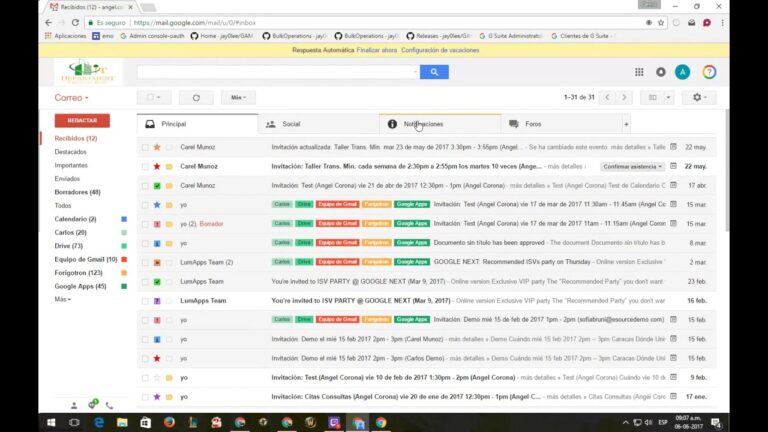
Task: Check the 'yo (2), Borrador' email row
Action: (145, 224)
